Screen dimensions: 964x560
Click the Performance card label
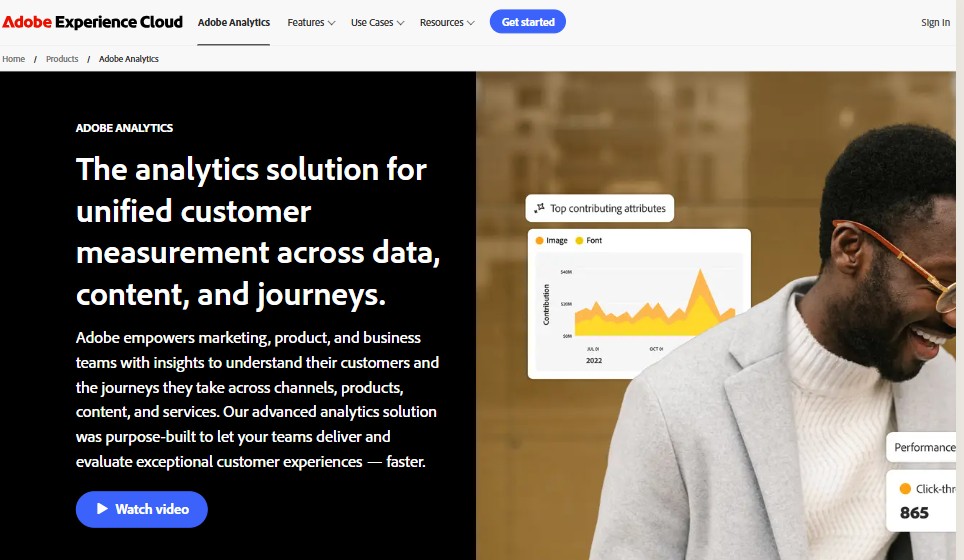point(925,448)
